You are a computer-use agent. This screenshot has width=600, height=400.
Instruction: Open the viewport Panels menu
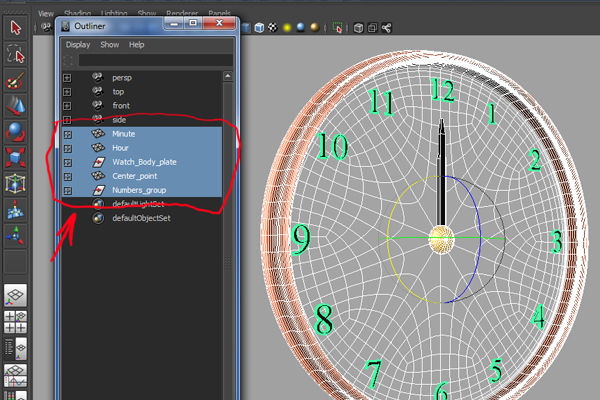click(219, 14)
